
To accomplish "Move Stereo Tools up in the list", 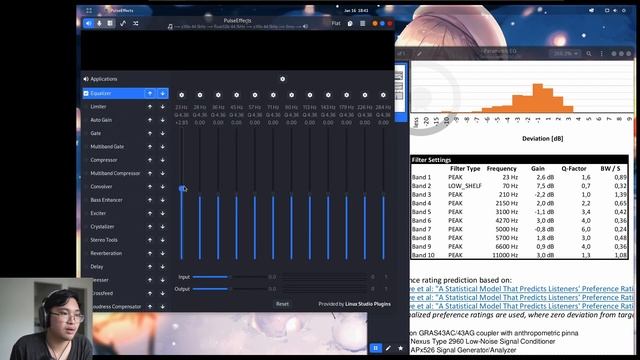I will 150,240.
